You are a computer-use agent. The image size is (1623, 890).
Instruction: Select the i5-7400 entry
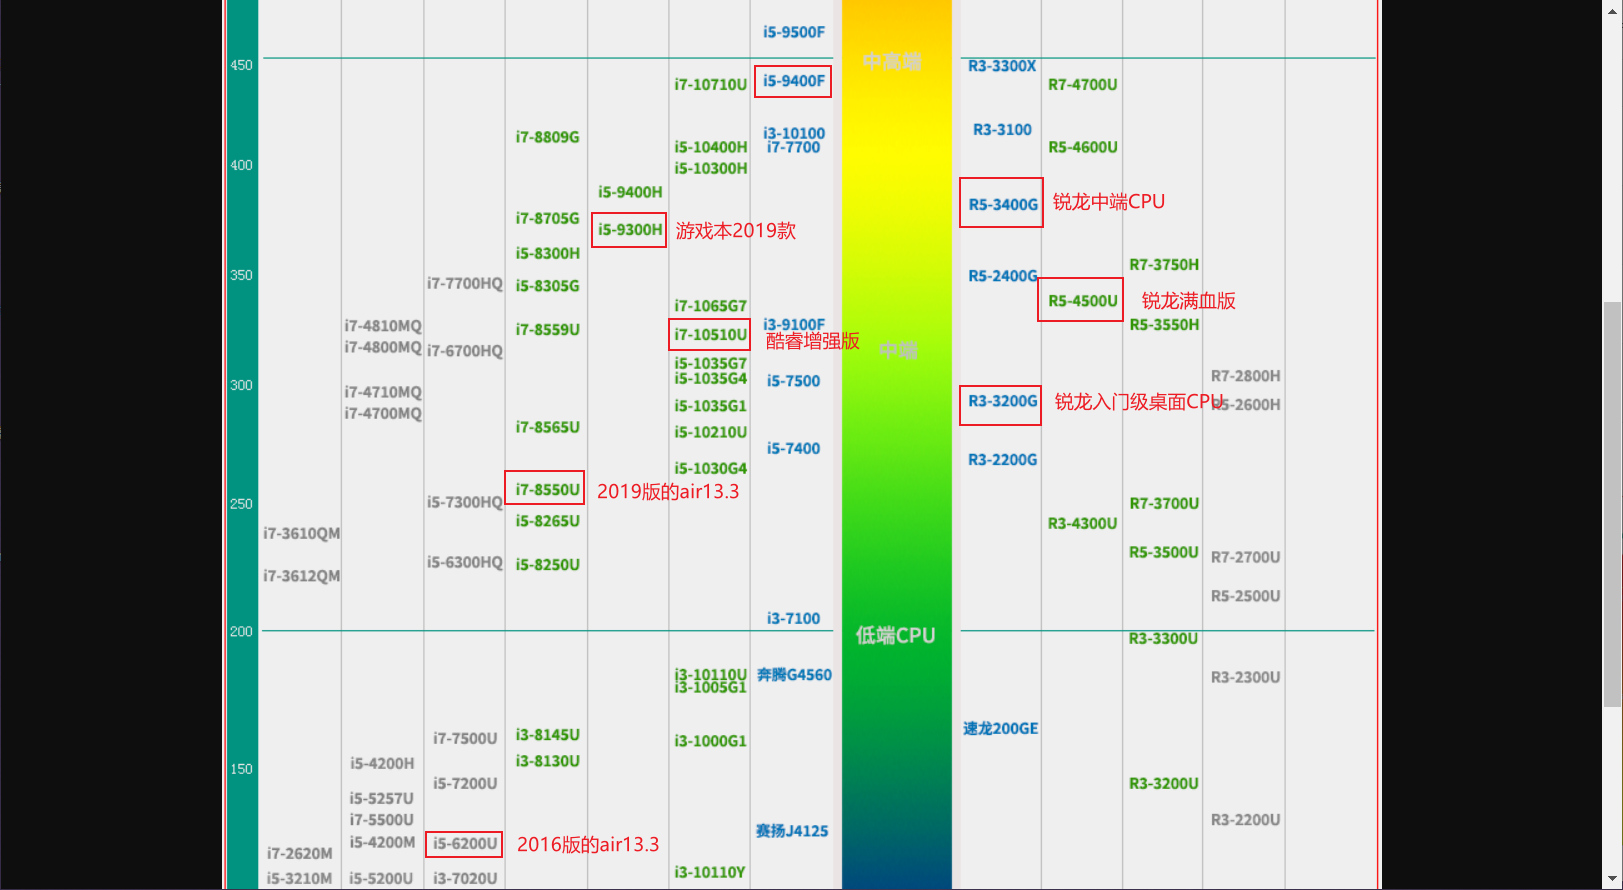coord(794,448)
